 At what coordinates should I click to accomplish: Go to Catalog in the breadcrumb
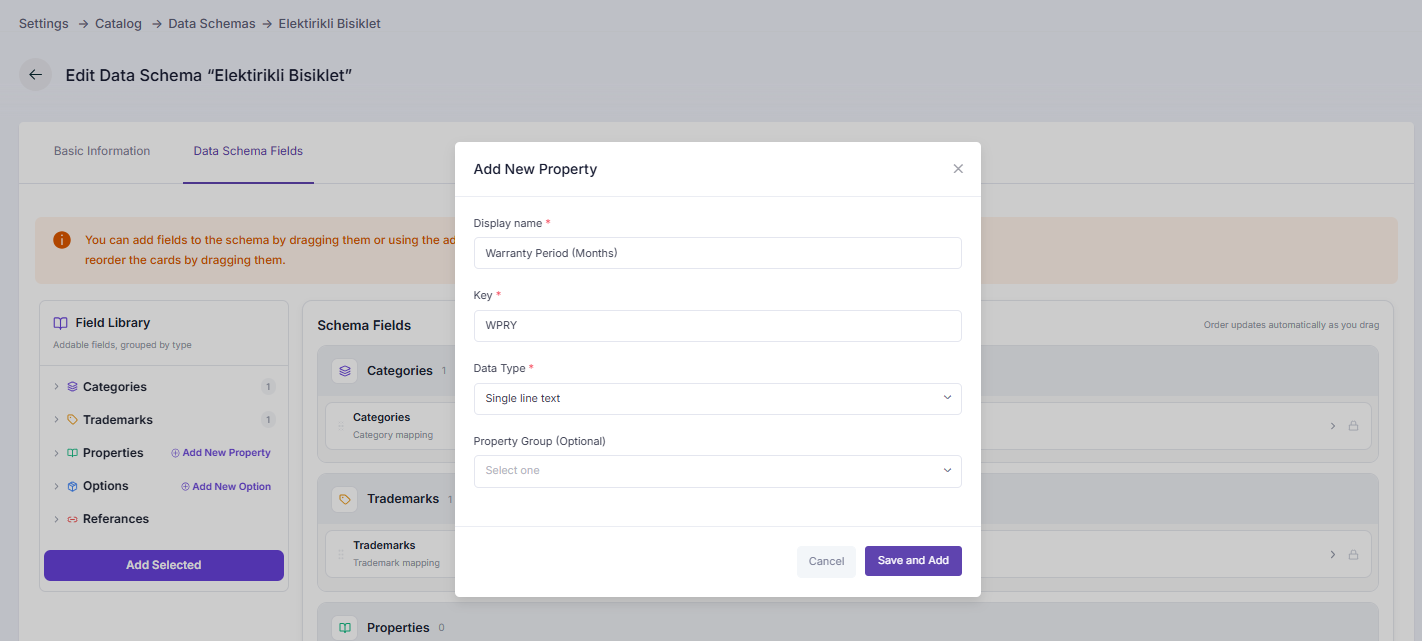[x=118, y=23]
